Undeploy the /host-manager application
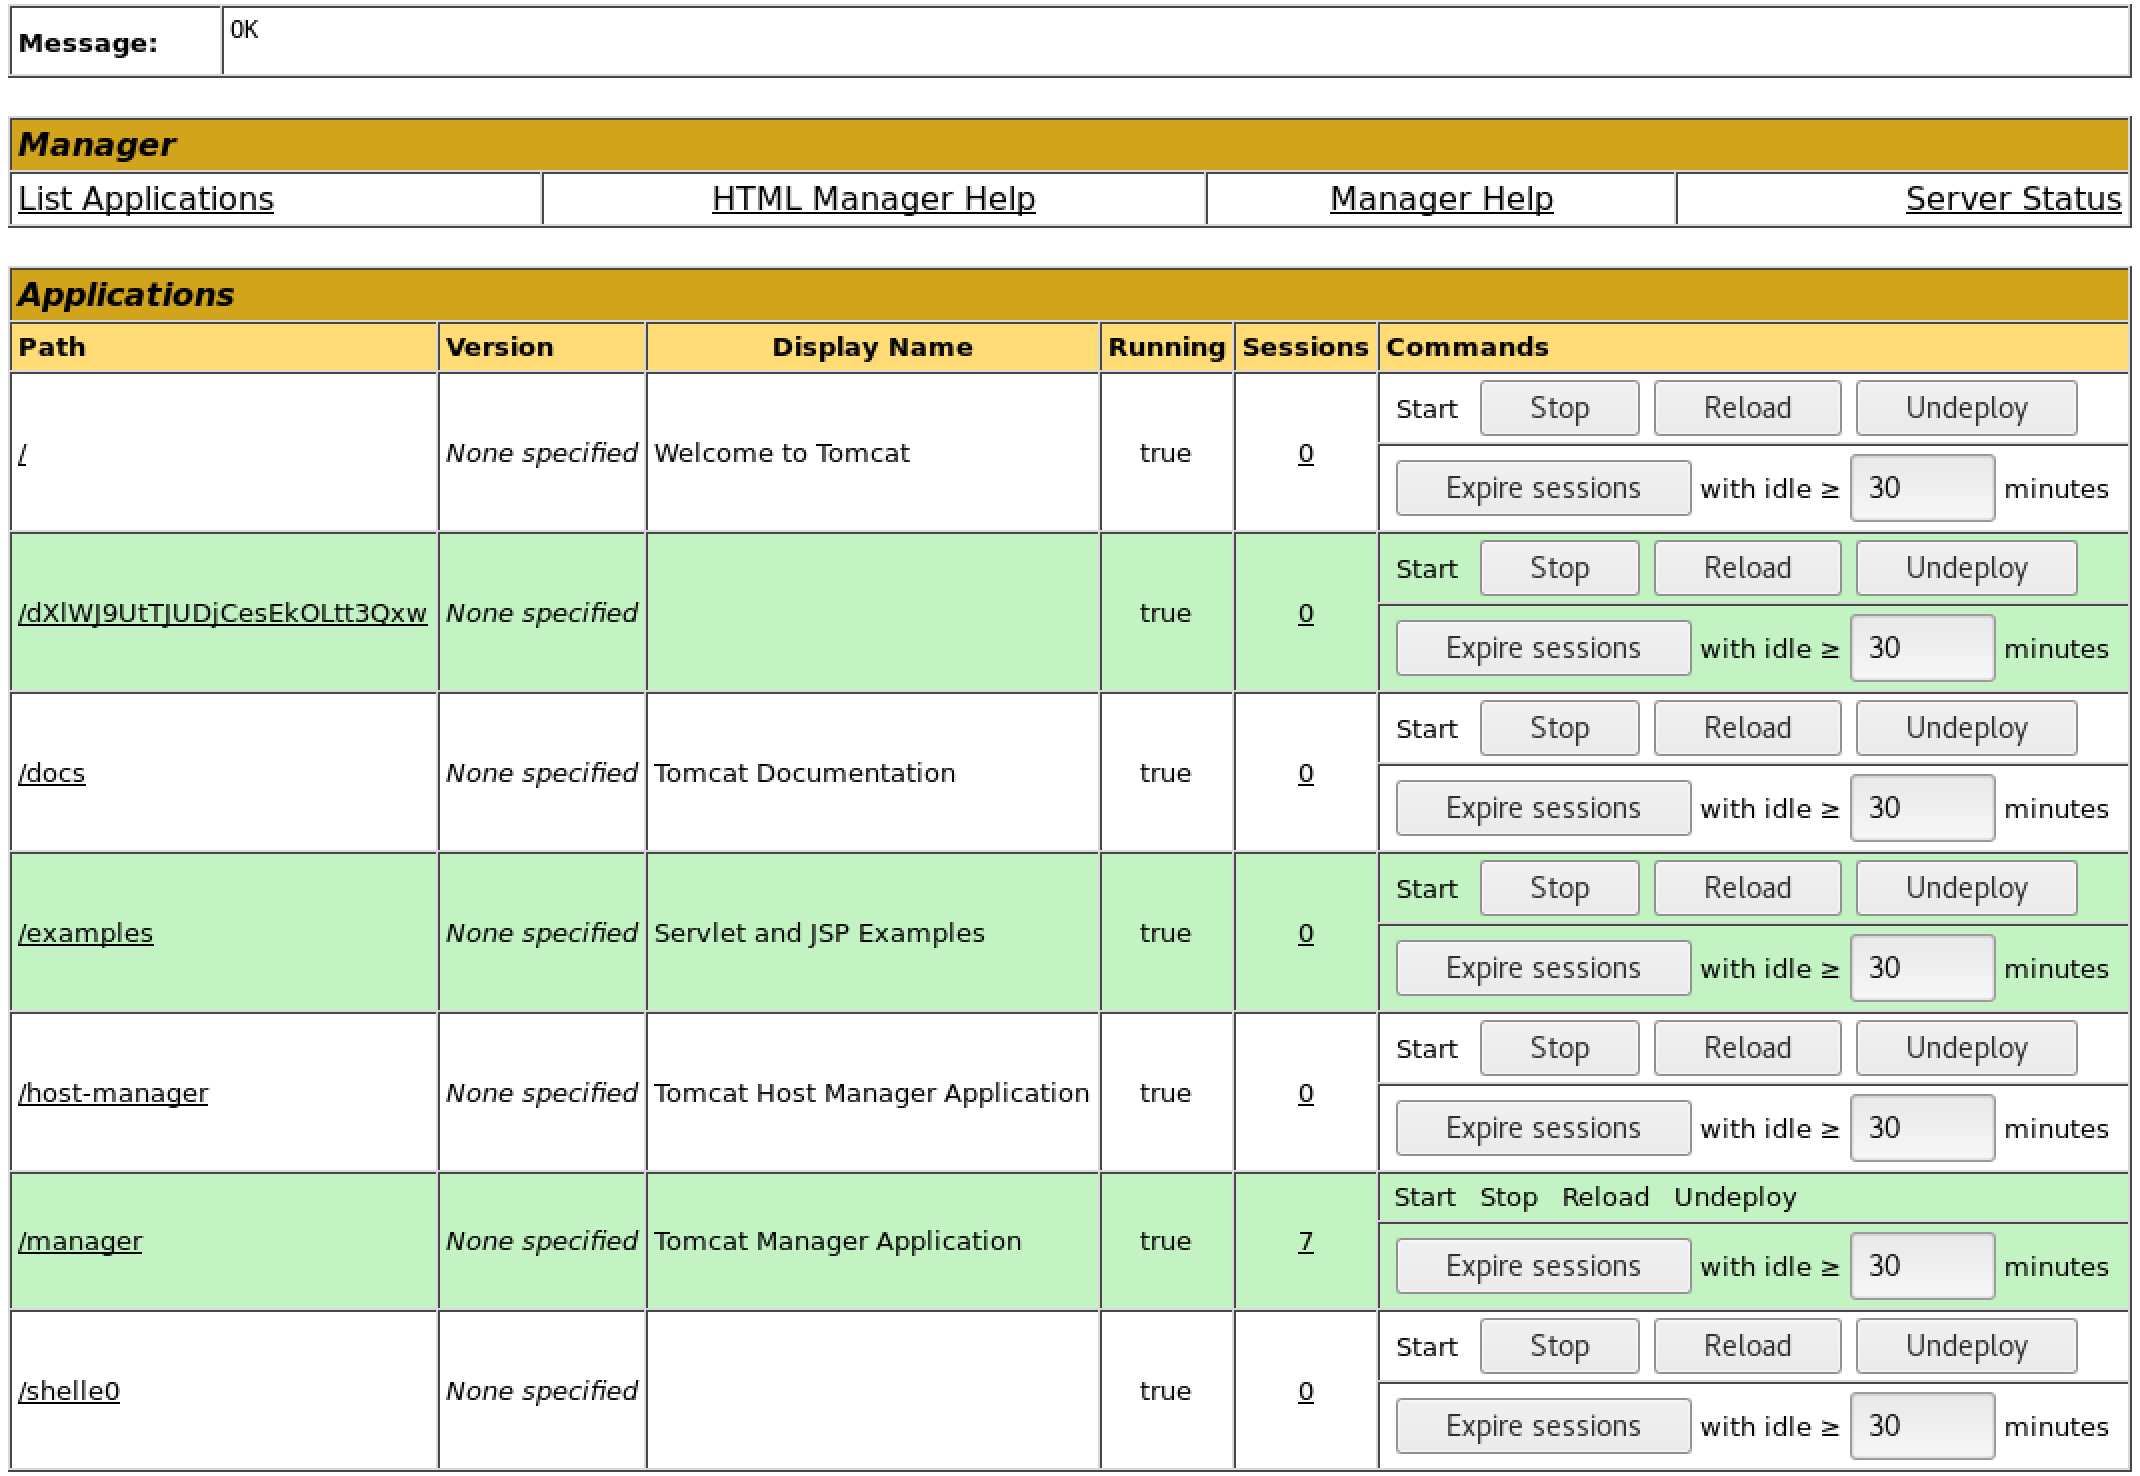Viewport: 2140px width, 1476px height. tap(1966, 1048)
